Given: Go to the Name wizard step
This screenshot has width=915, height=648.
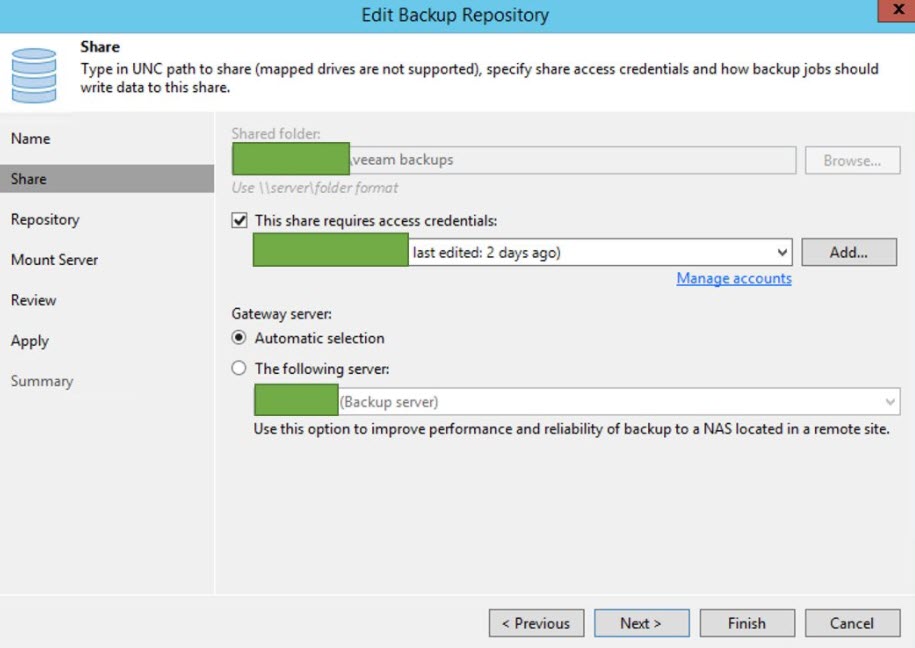Looking at the screenshot, I should (x=31, y=139).
